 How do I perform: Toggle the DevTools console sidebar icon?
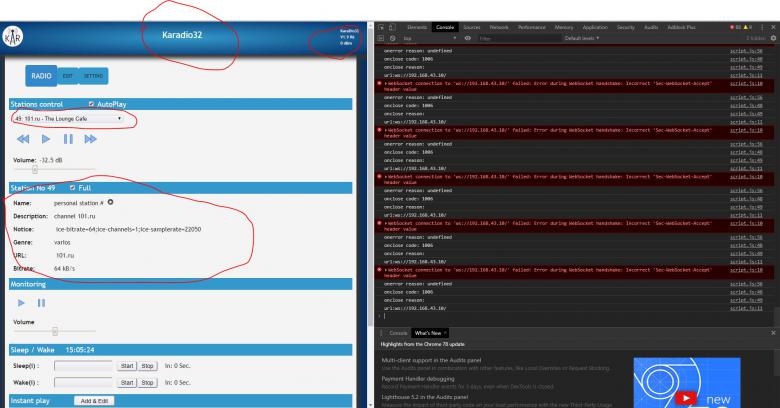(x=381, y=38)
